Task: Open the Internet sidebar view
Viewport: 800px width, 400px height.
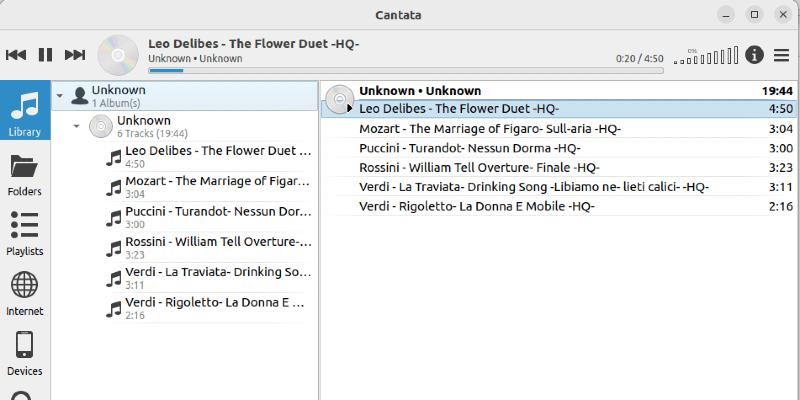Action: (x=25, y=294)
